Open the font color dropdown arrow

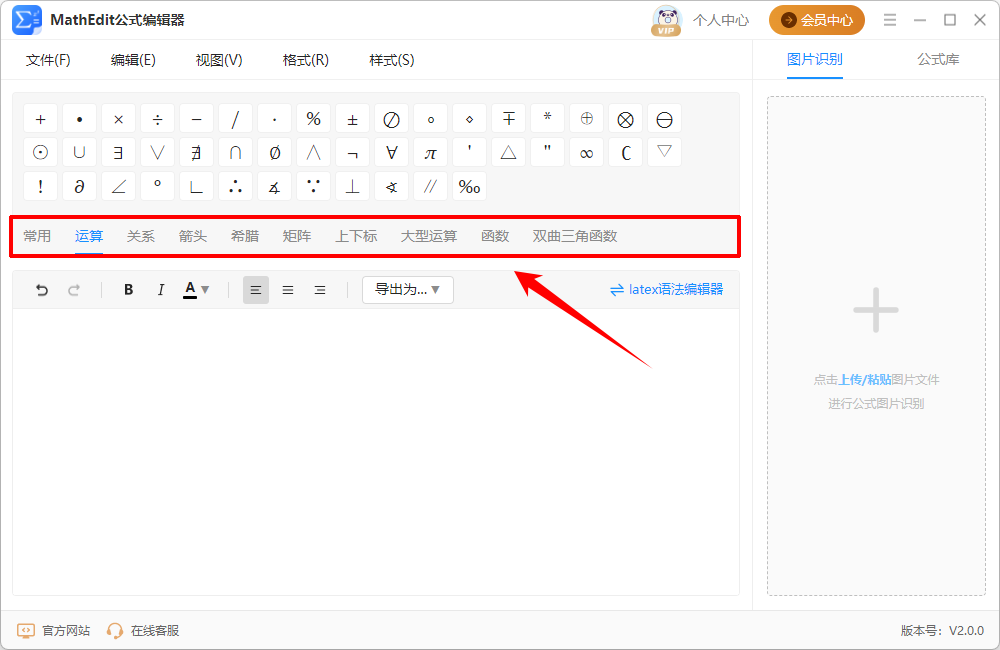pos(205,290)
